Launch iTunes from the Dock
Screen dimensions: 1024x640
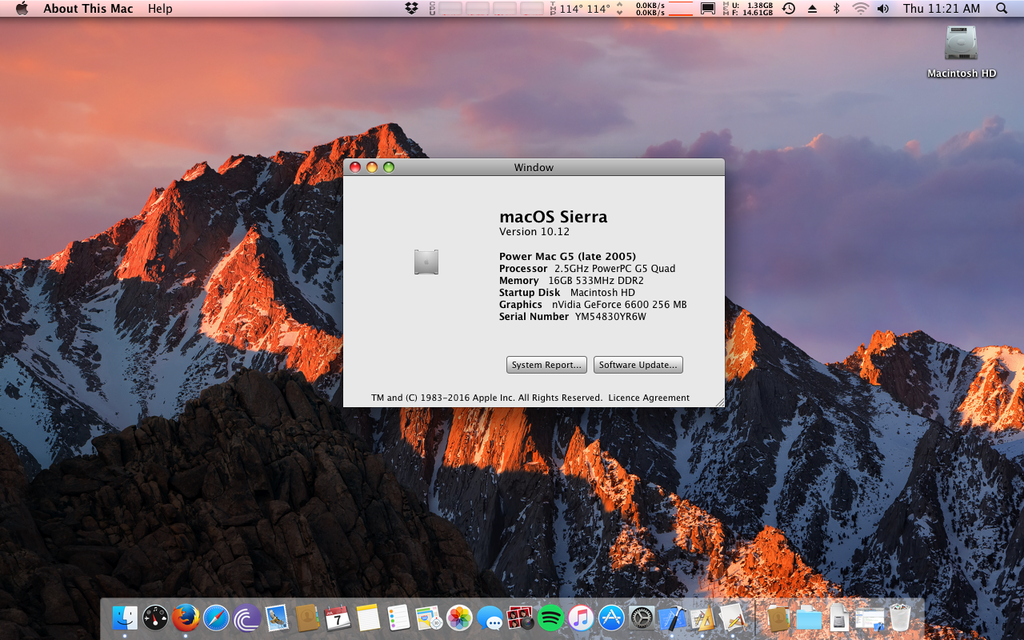[x=581, y=617]
